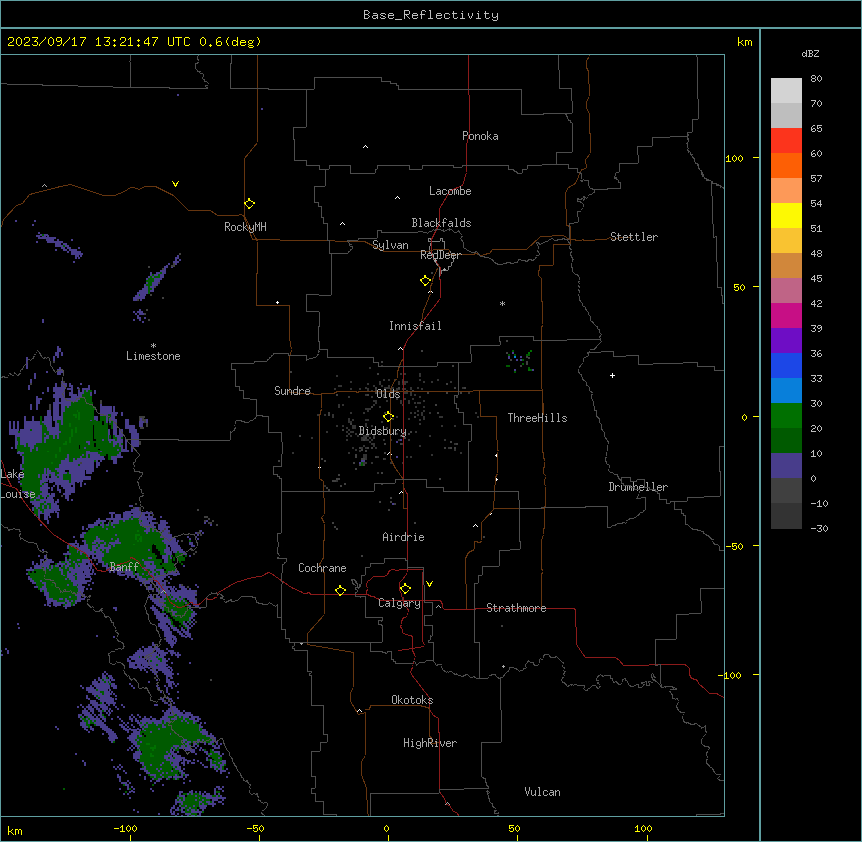Click the yellow diamond marker below Cochrane
The image size is (862, 842).
pos(340,590)
